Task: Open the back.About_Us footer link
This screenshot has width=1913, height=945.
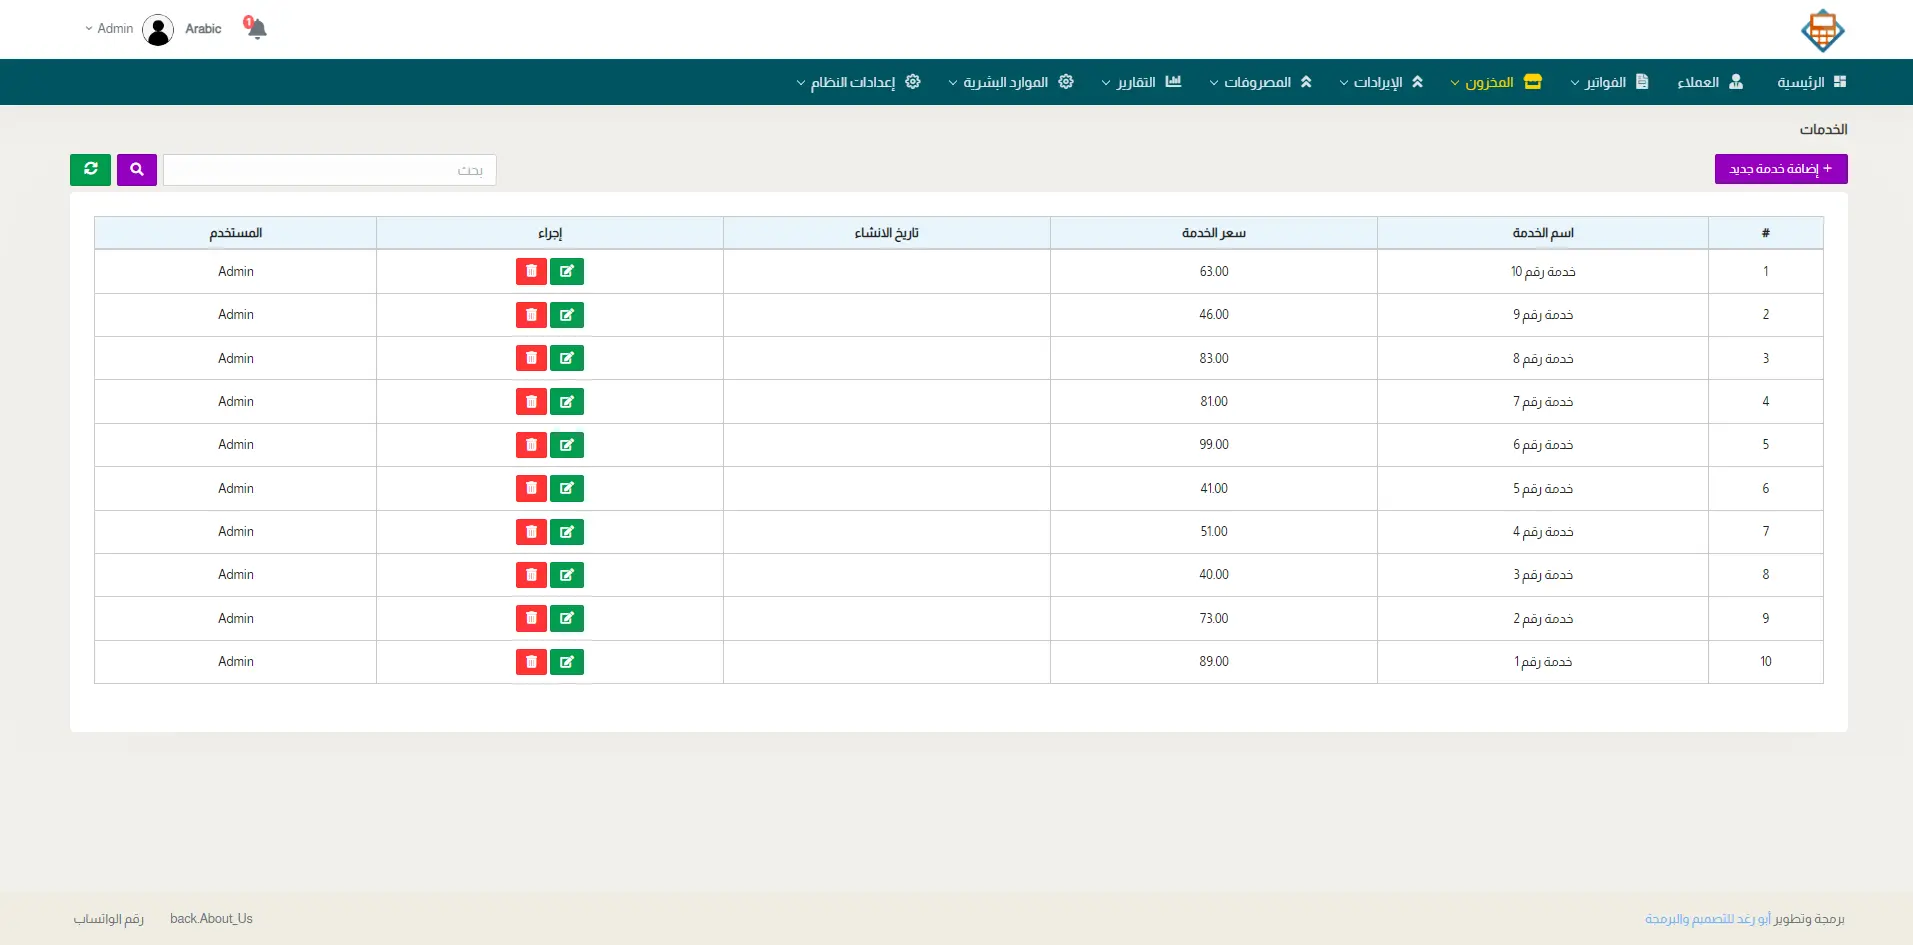Action: point(211,919)
